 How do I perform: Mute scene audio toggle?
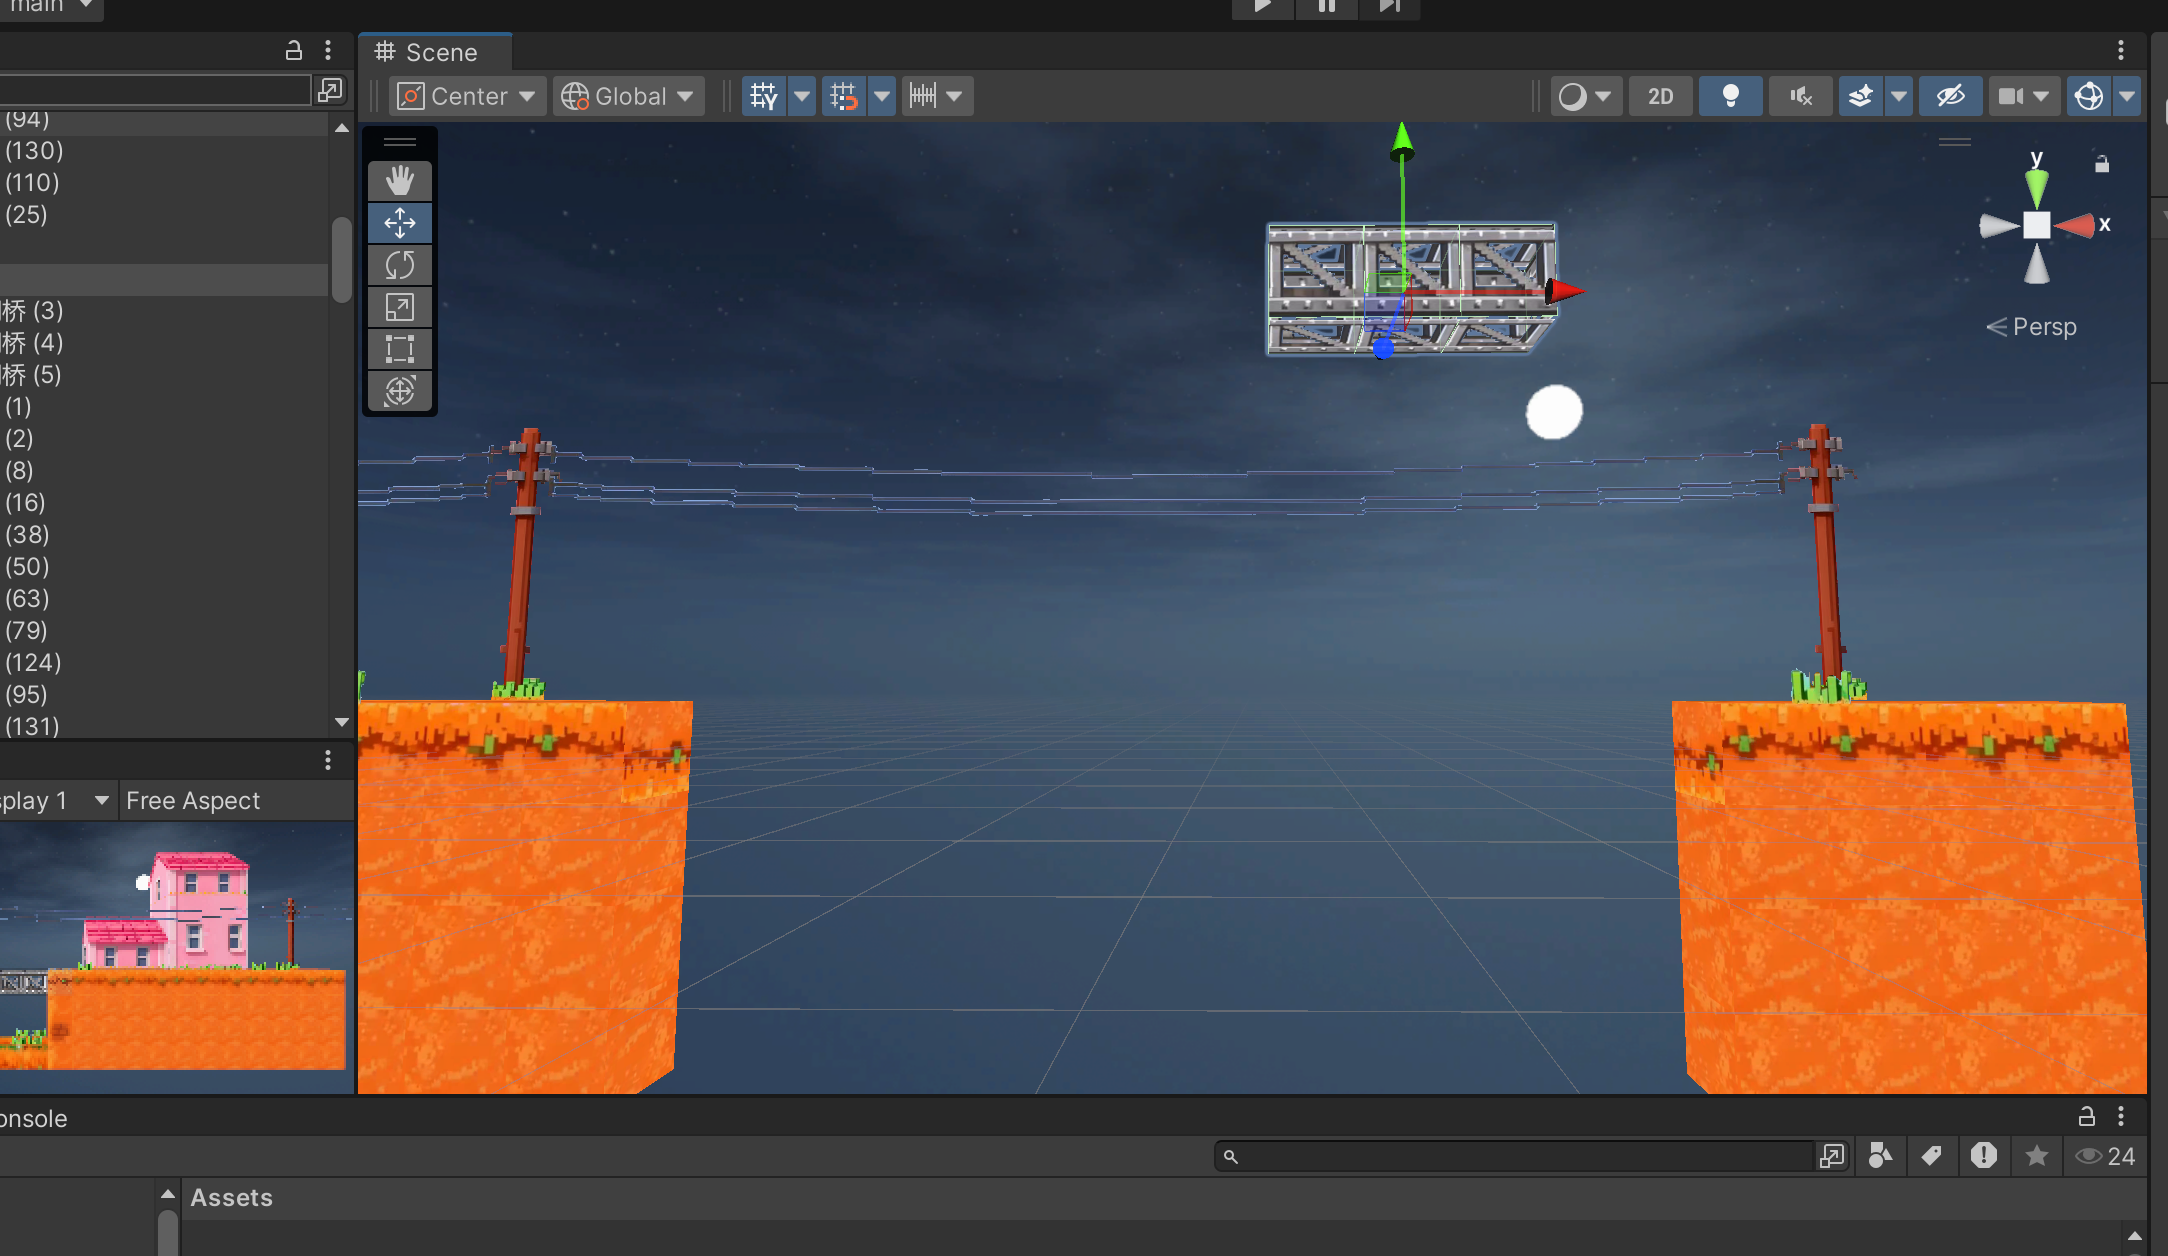[1800, 96]
